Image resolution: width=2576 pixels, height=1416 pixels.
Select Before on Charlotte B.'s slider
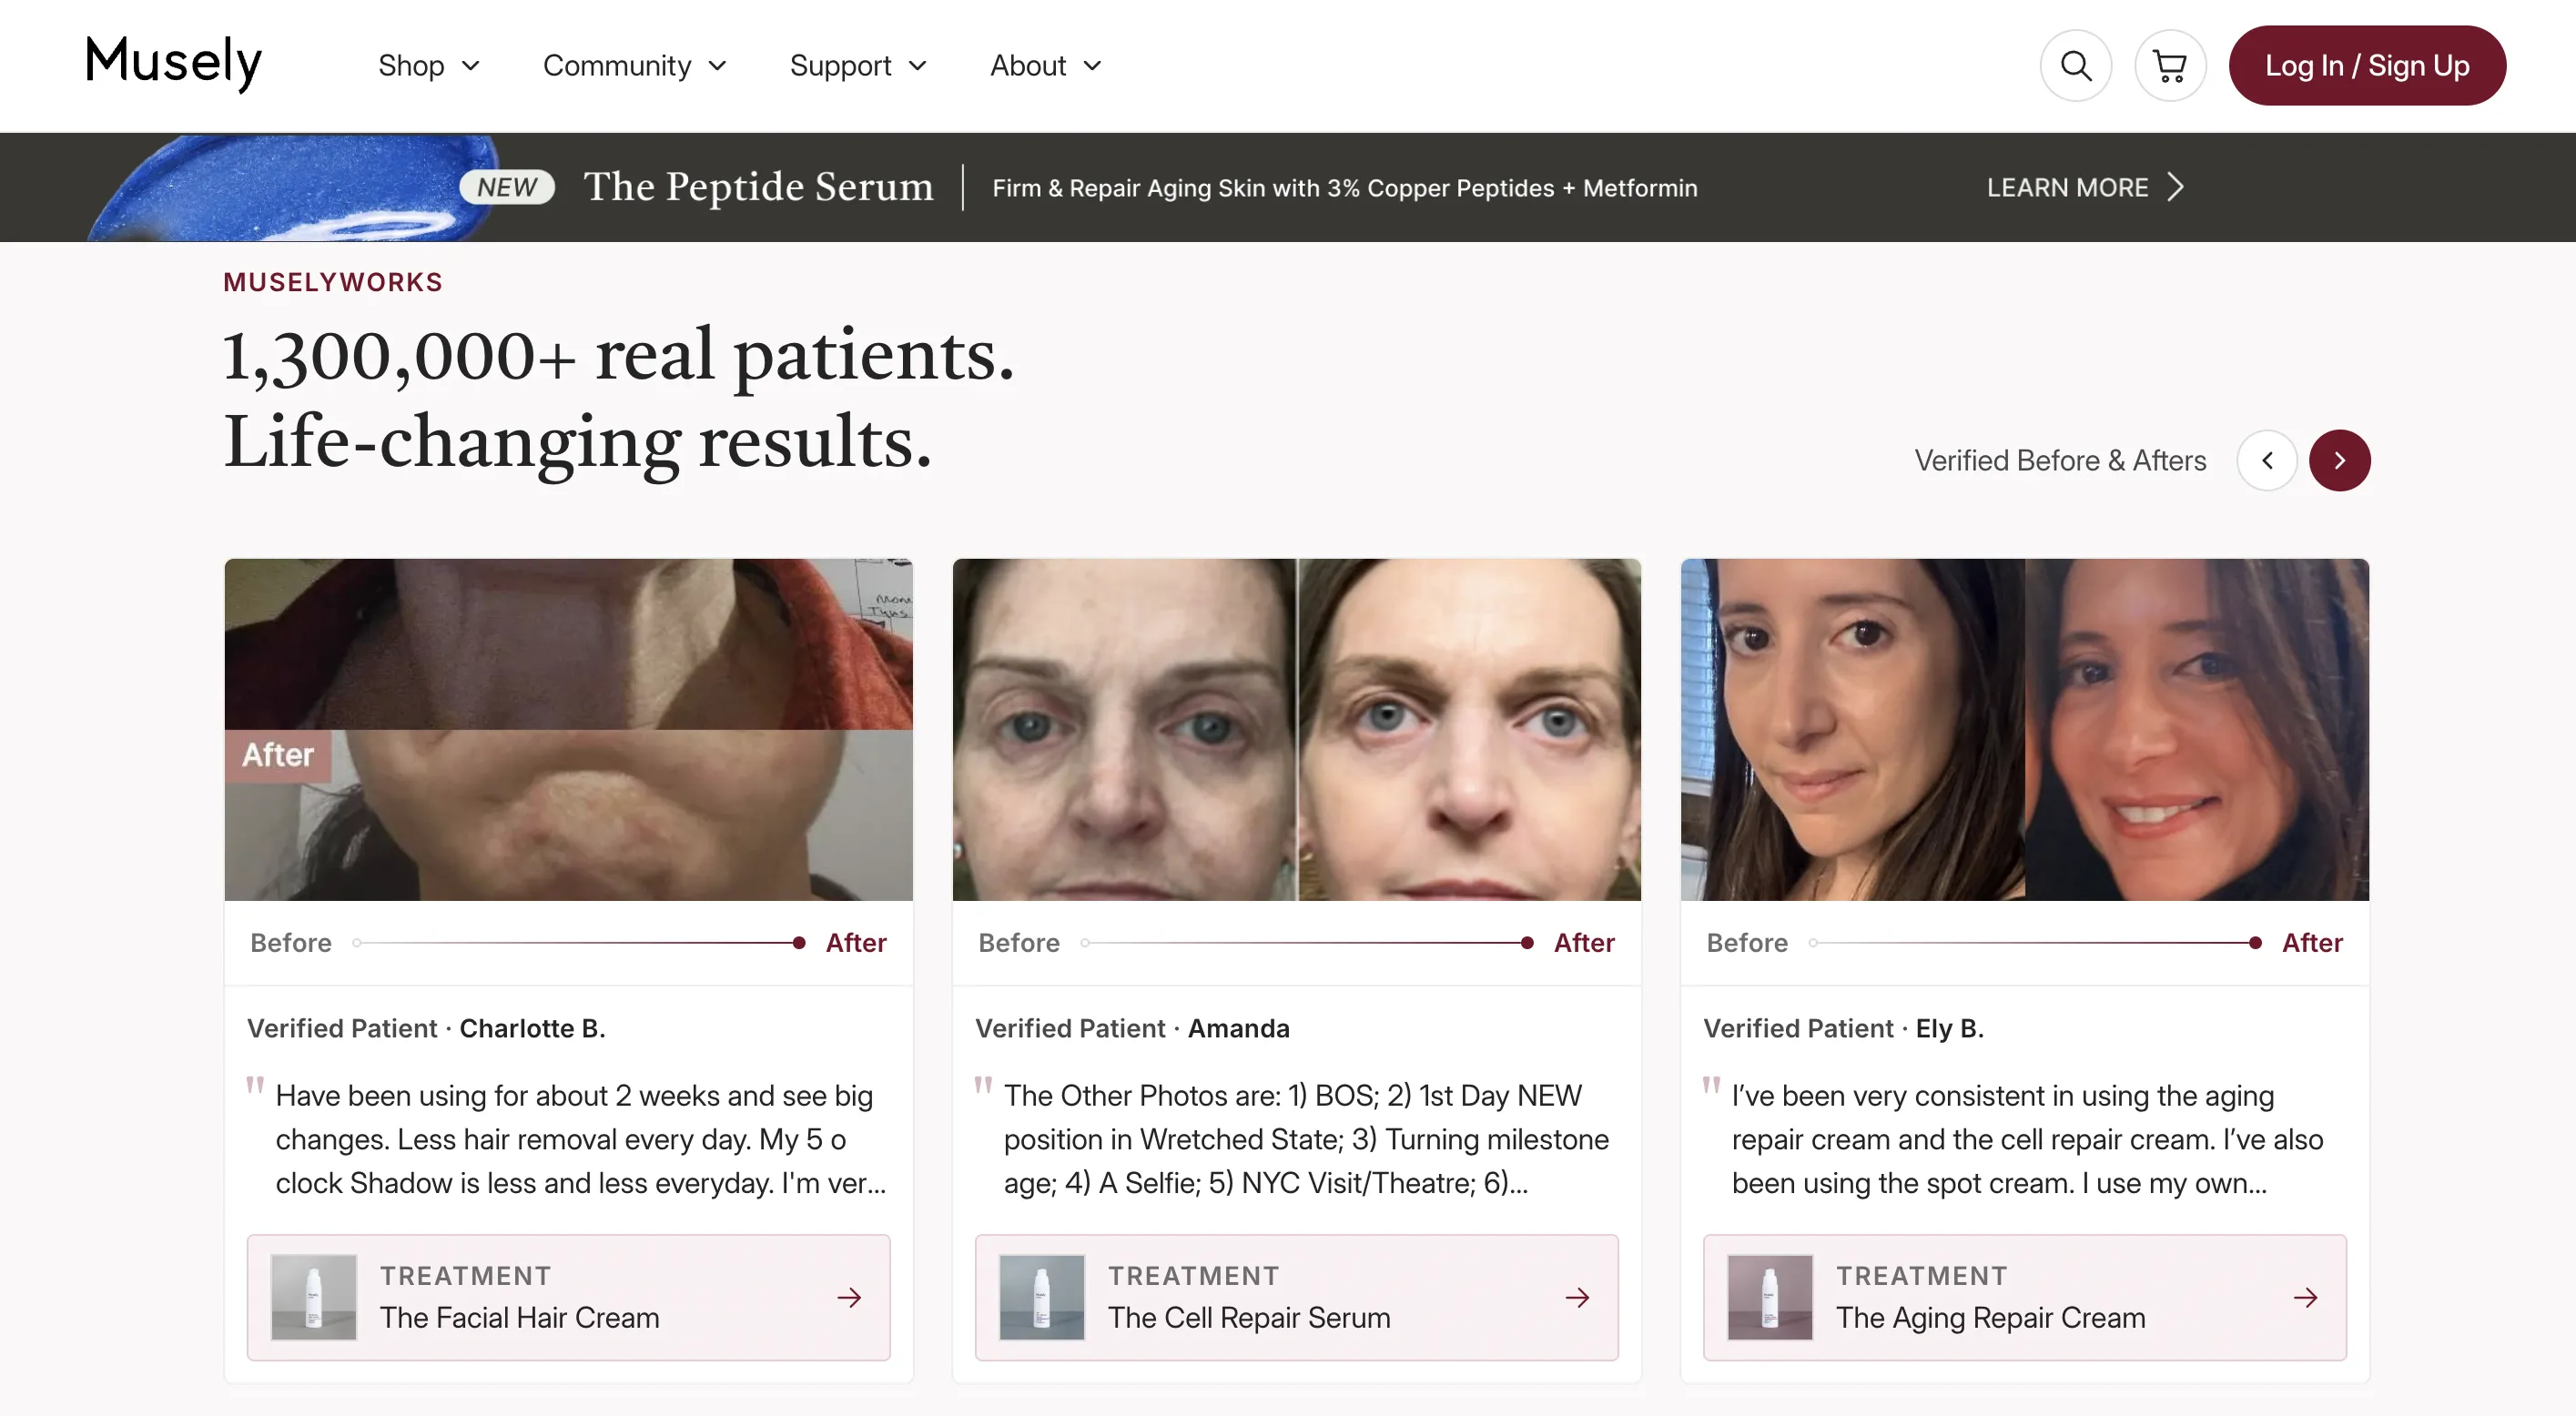tap(291, 942)
